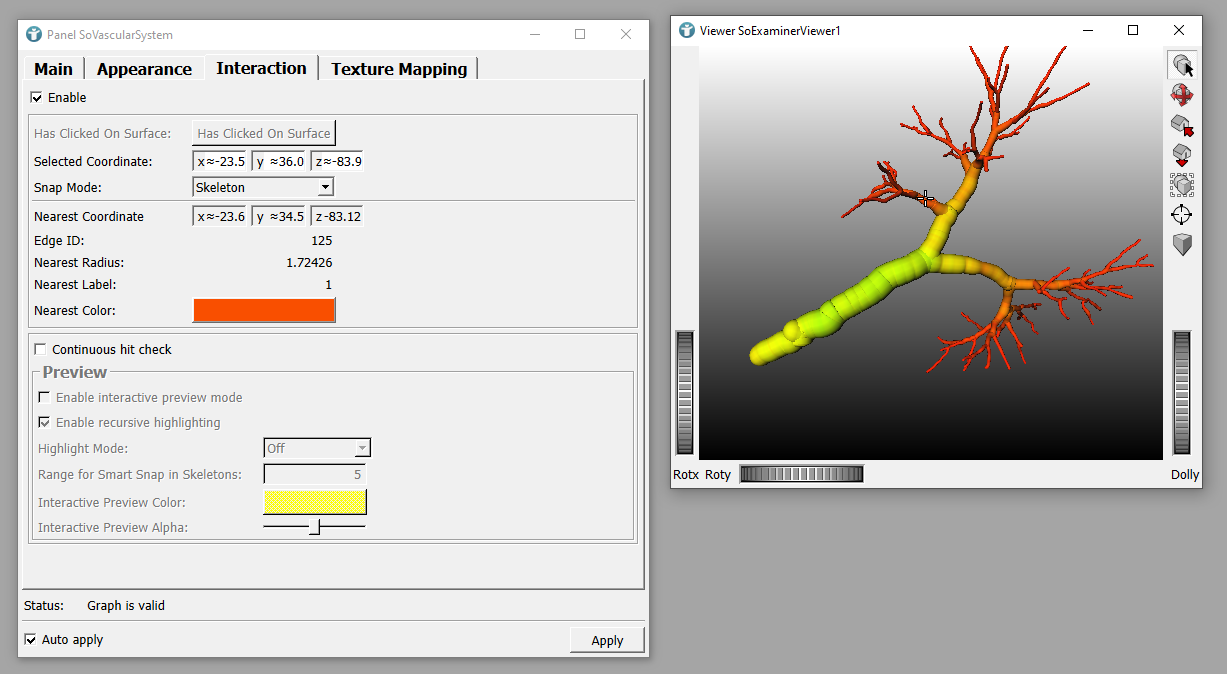Open the Texture Mapping tab

[x=399, y=69]
